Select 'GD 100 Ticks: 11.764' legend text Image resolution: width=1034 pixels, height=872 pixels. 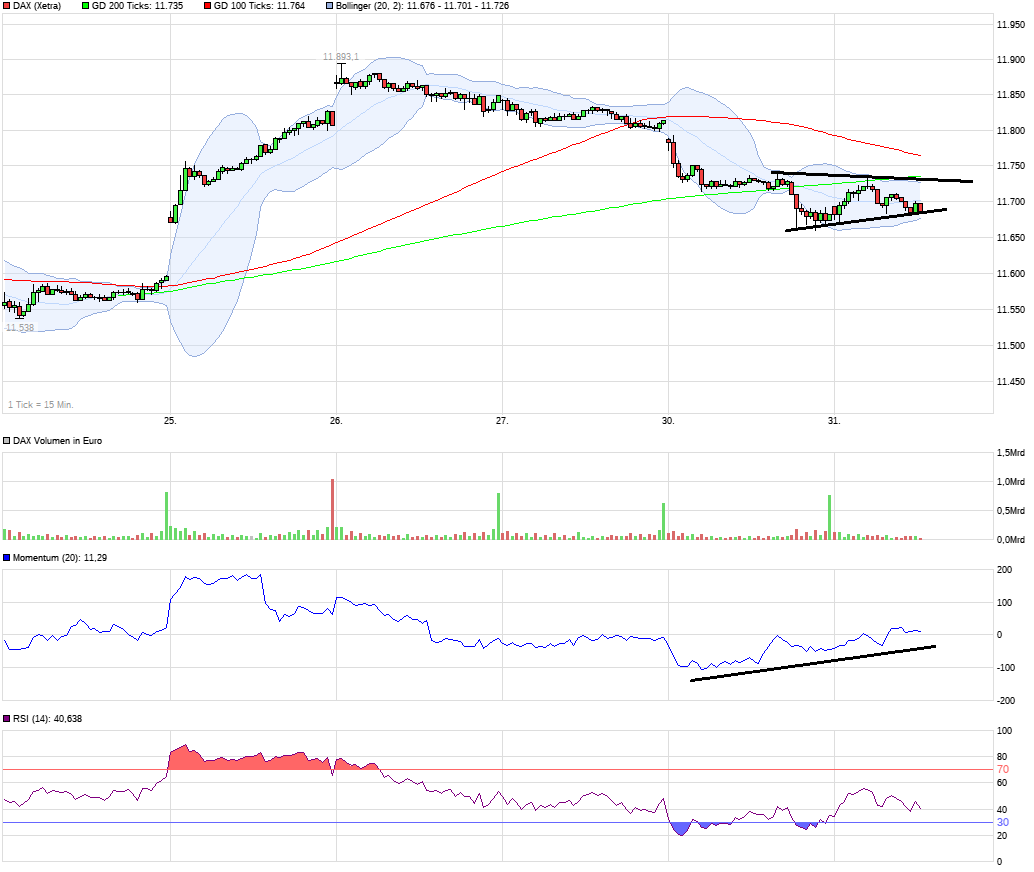(259, 6)
